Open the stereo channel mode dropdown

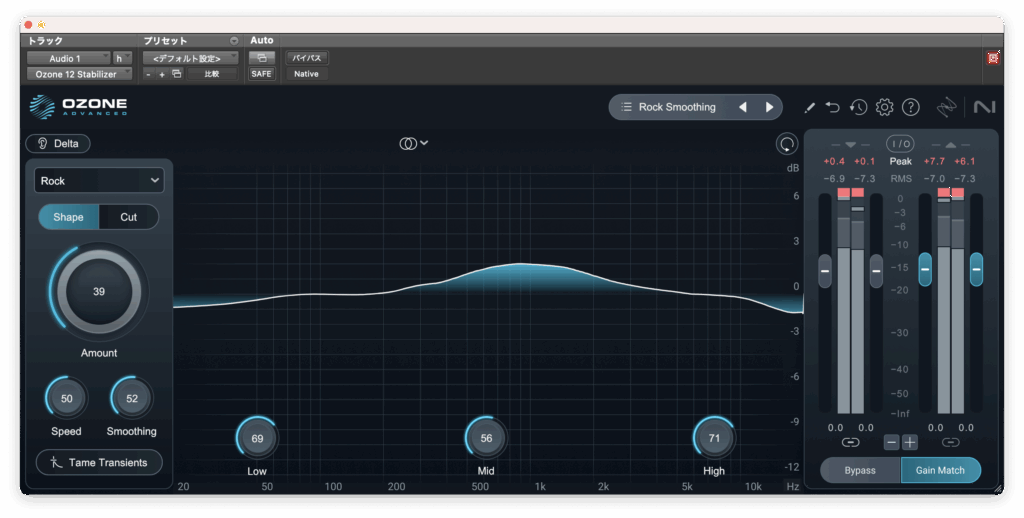(x=414, y=143)
